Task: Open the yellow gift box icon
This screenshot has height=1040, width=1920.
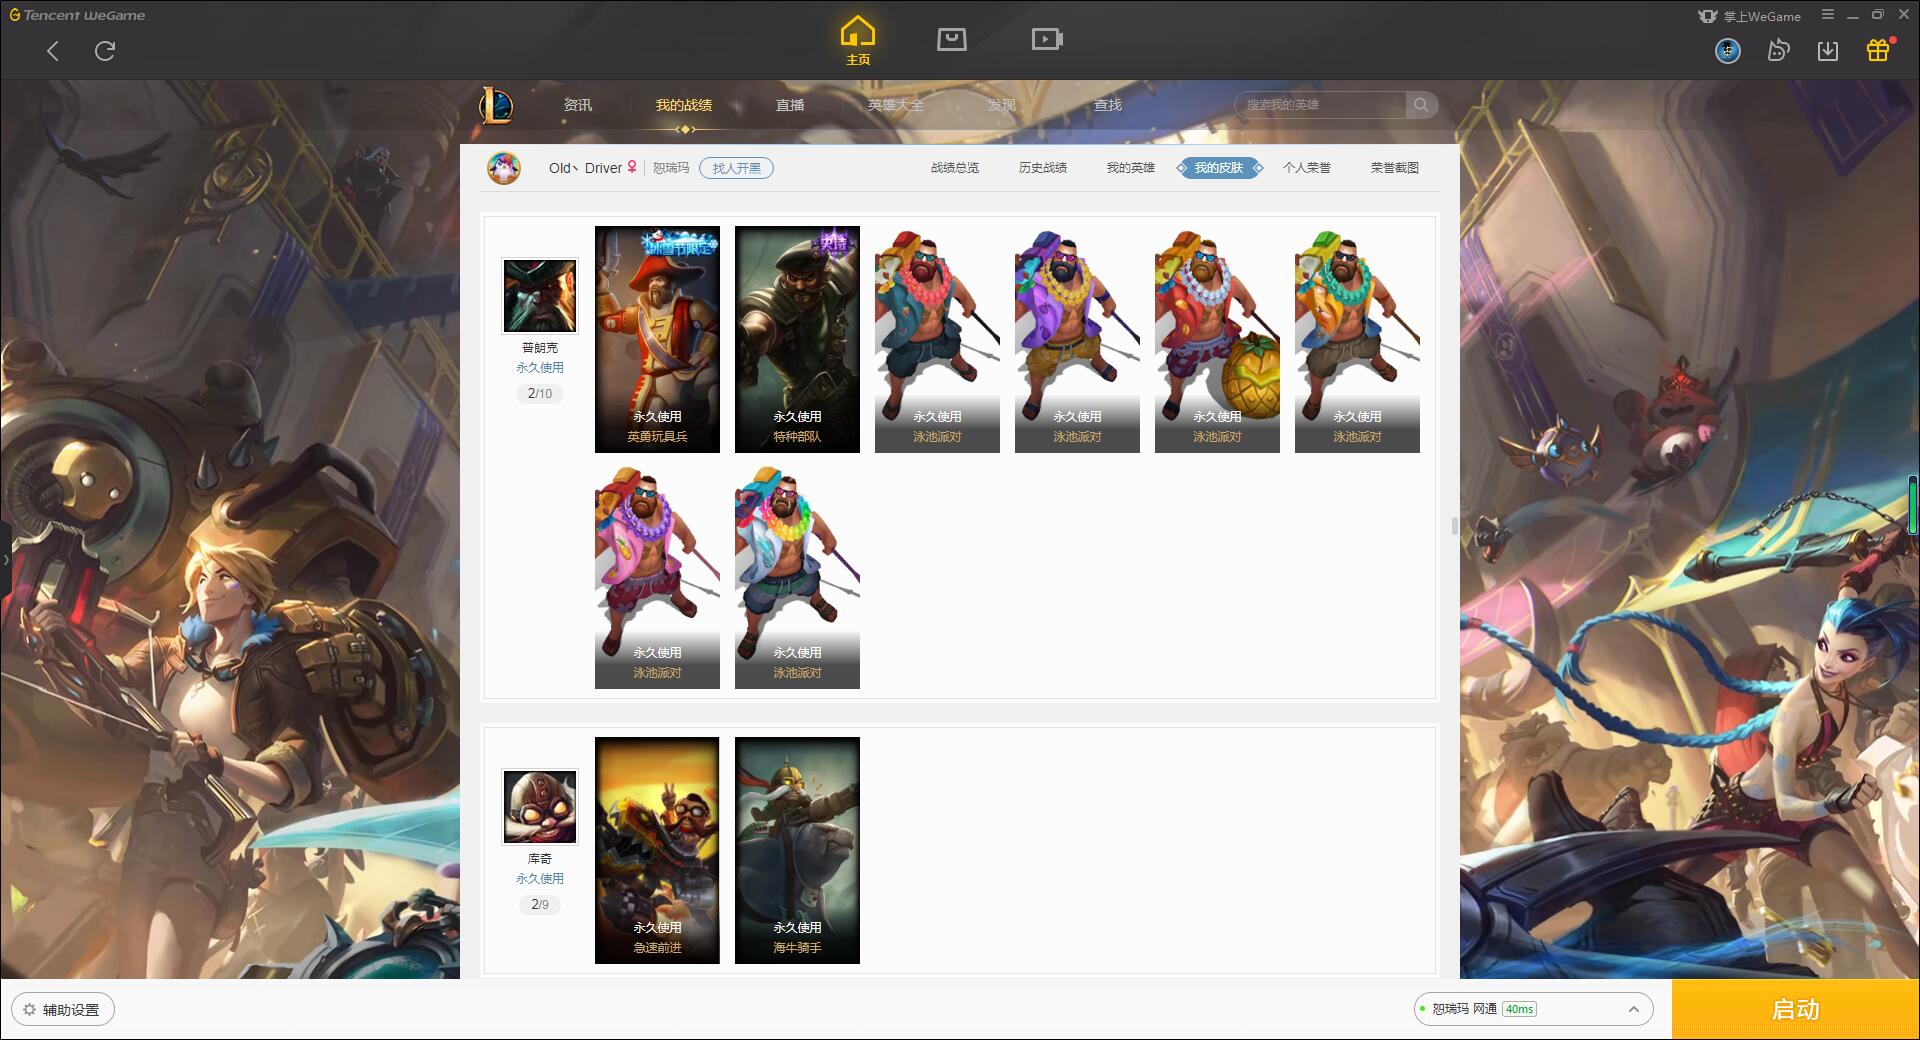Action: coord(1878,50)
